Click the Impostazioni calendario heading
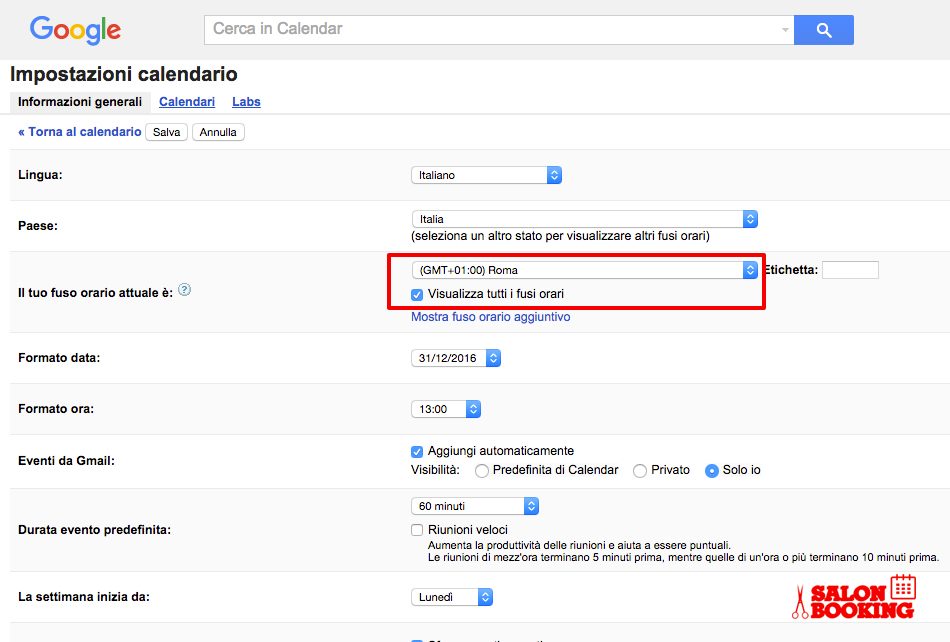 click(124, 74)
